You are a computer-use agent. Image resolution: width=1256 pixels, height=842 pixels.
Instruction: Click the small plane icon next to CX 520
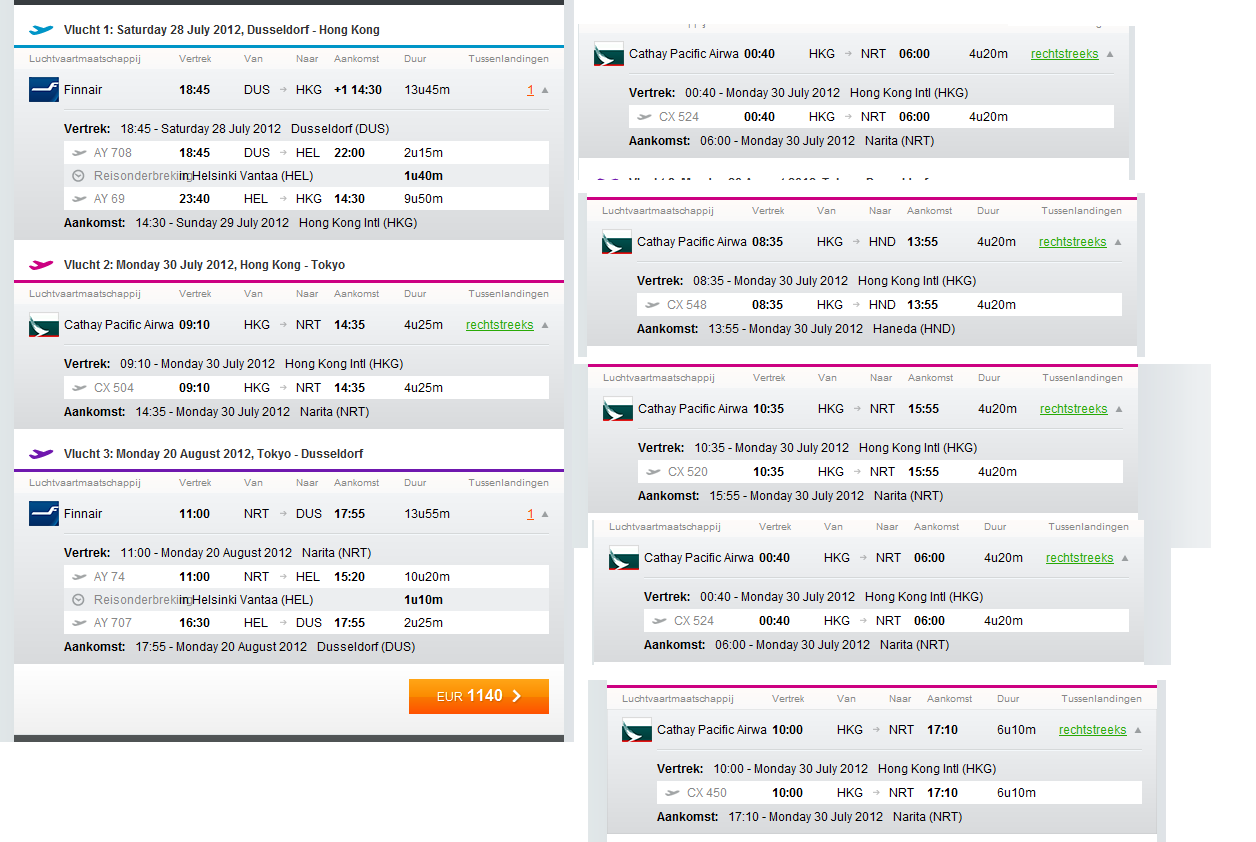point(653,472)
